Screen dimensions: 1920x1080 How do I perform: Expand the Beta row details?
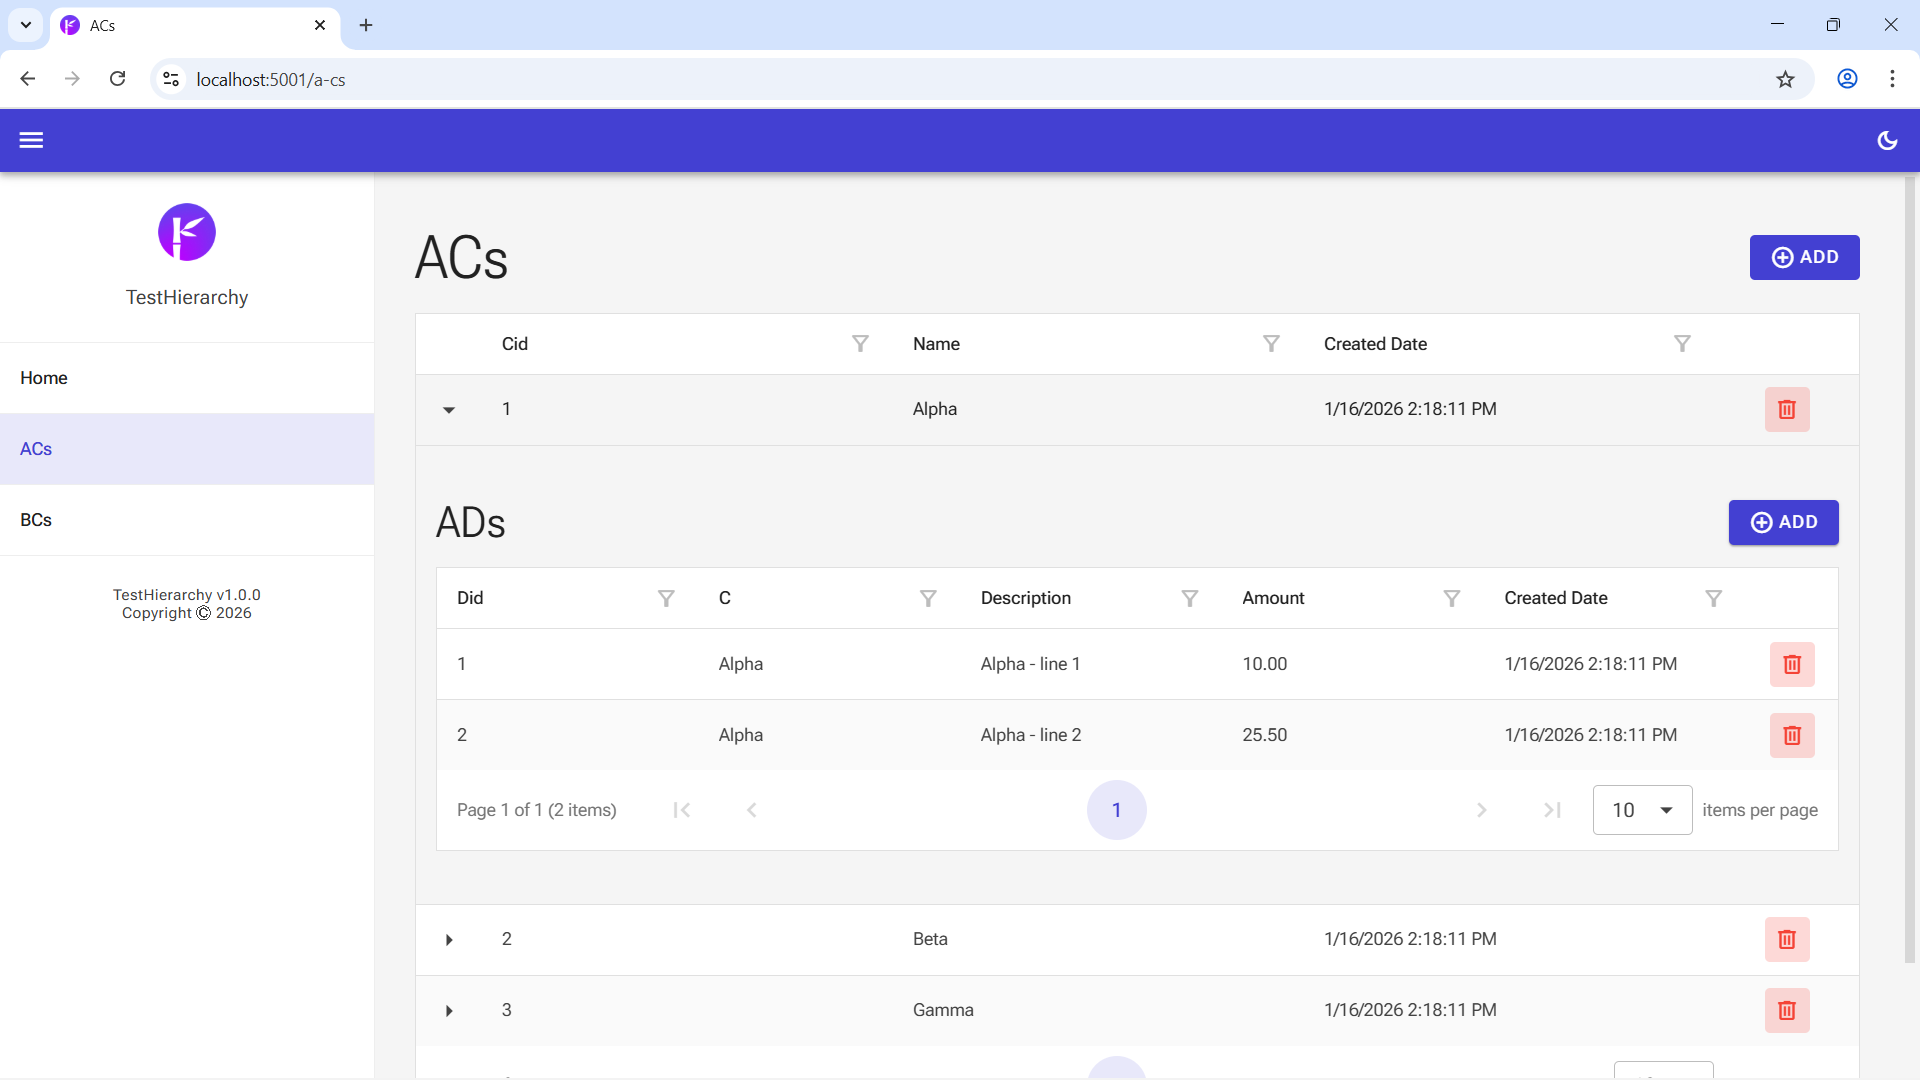(x=449, y=940)
